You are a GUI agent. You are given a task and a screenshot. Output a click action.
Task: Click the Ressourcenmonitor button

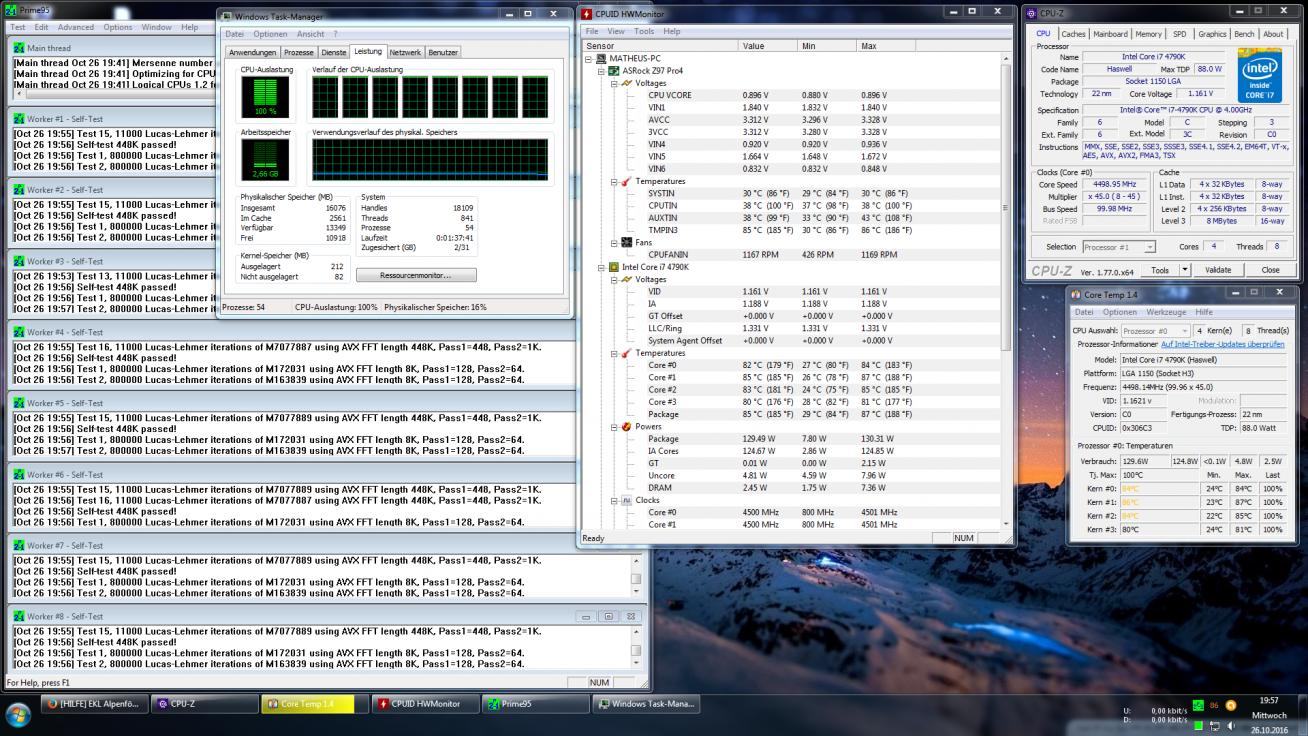(416, 275)
